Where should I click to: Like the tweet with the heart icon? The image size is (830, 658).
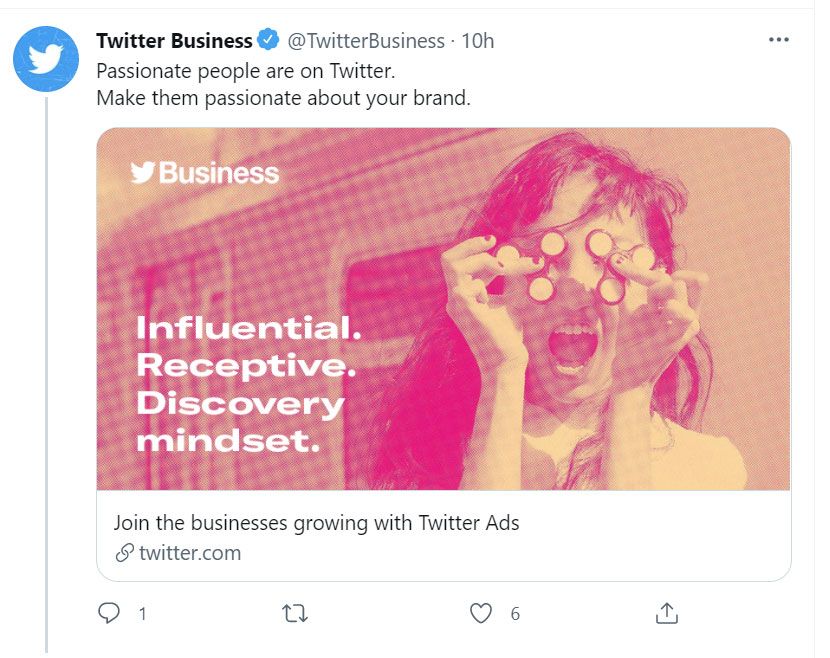pyautogui.click(x=481, y=613)
